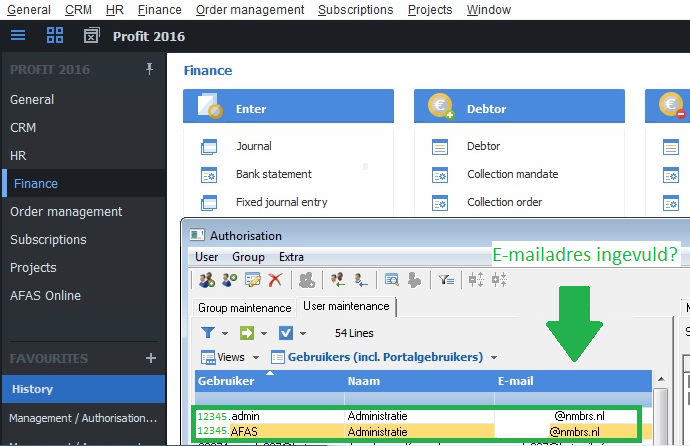
Task: Click the greyed puzzle-piece user icon
Action: point(414,280)
